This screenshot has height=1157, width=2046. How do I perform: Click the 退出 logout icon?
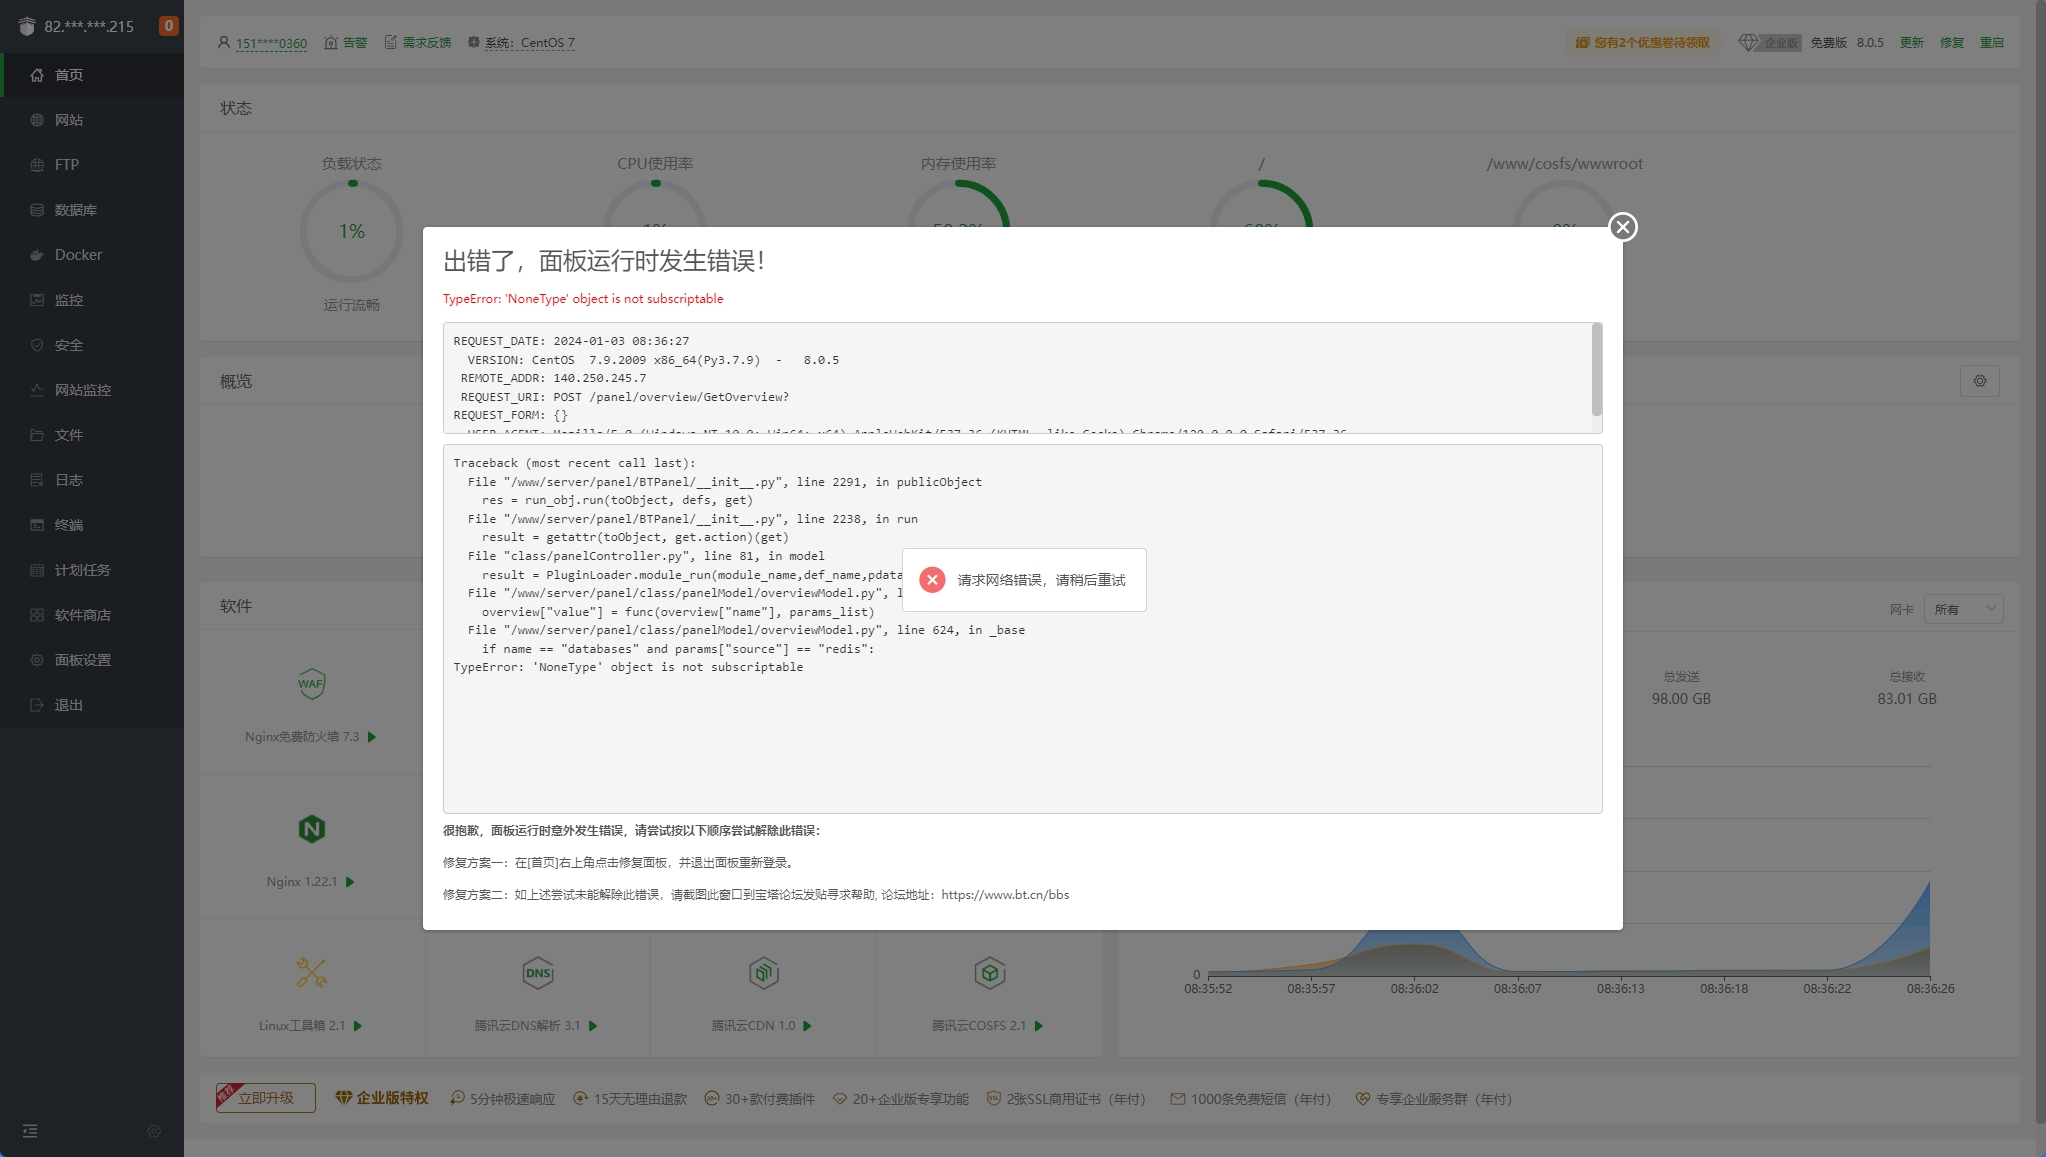tap(37, 705)
